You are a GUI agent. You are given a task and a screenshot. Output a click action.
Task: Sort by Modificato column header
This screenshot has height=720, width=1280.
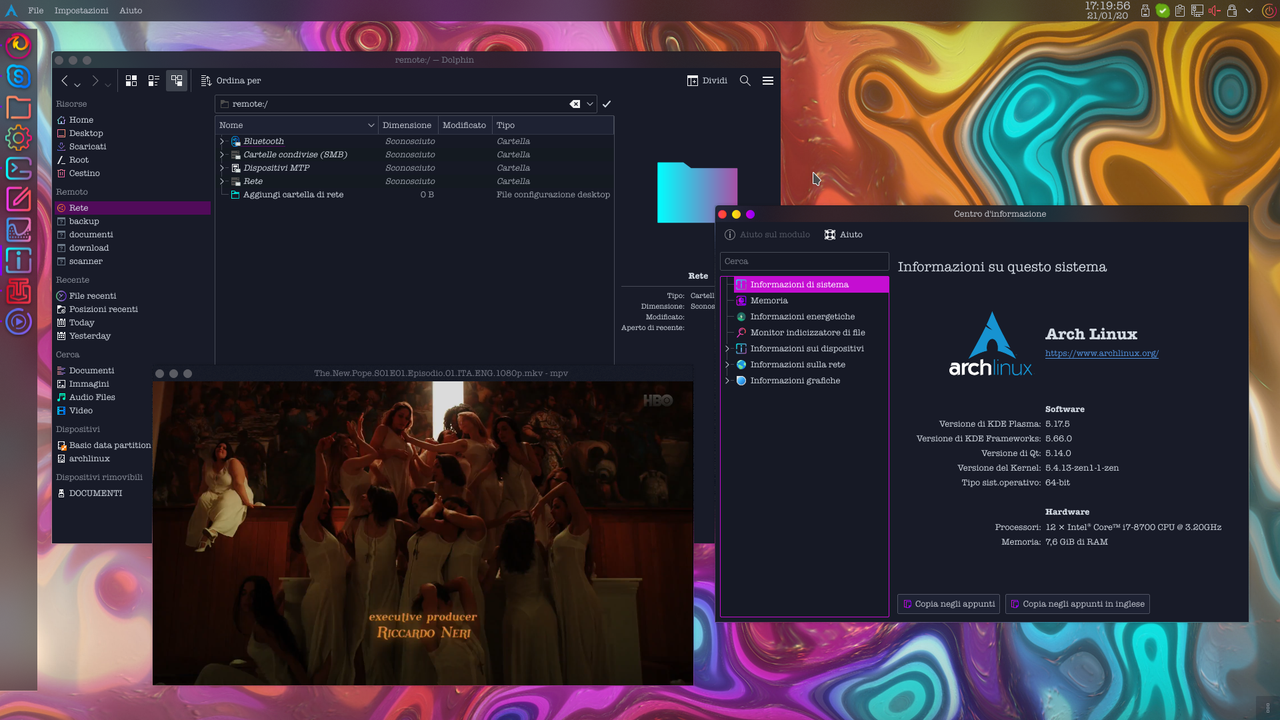(465, 125)
